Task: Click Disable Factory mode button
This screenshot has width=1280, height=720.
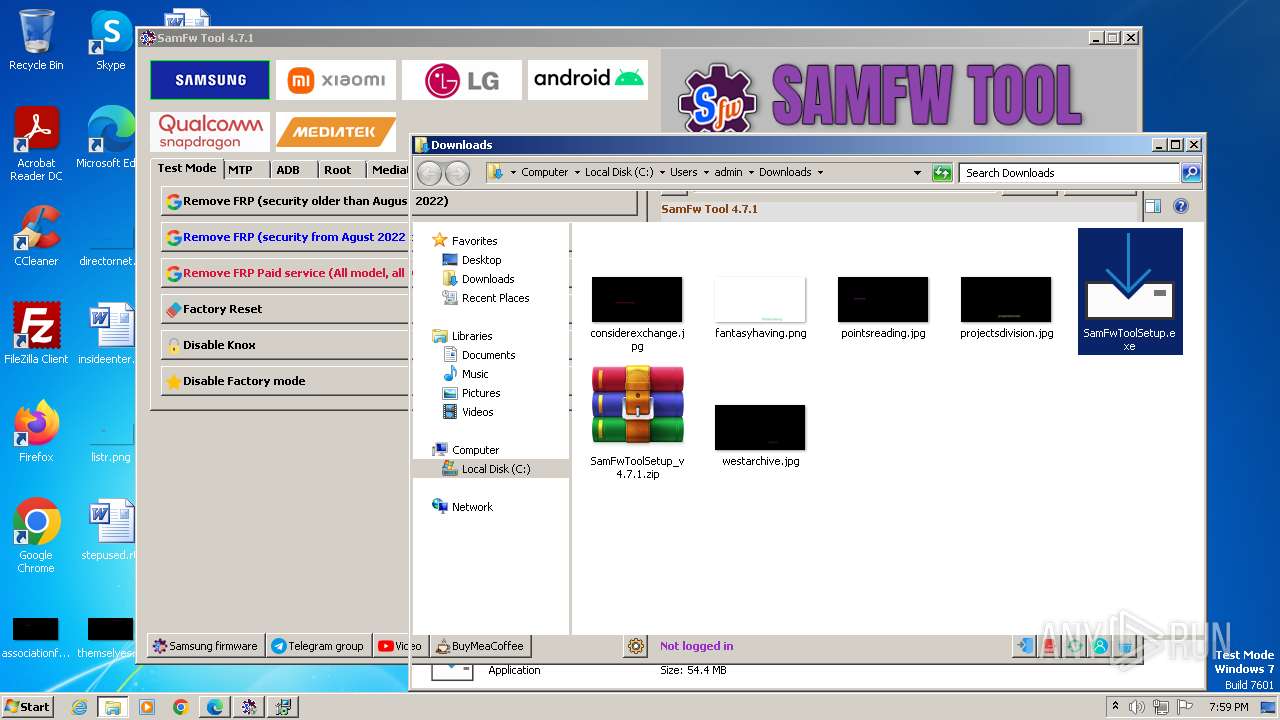Action: point(286,381)
